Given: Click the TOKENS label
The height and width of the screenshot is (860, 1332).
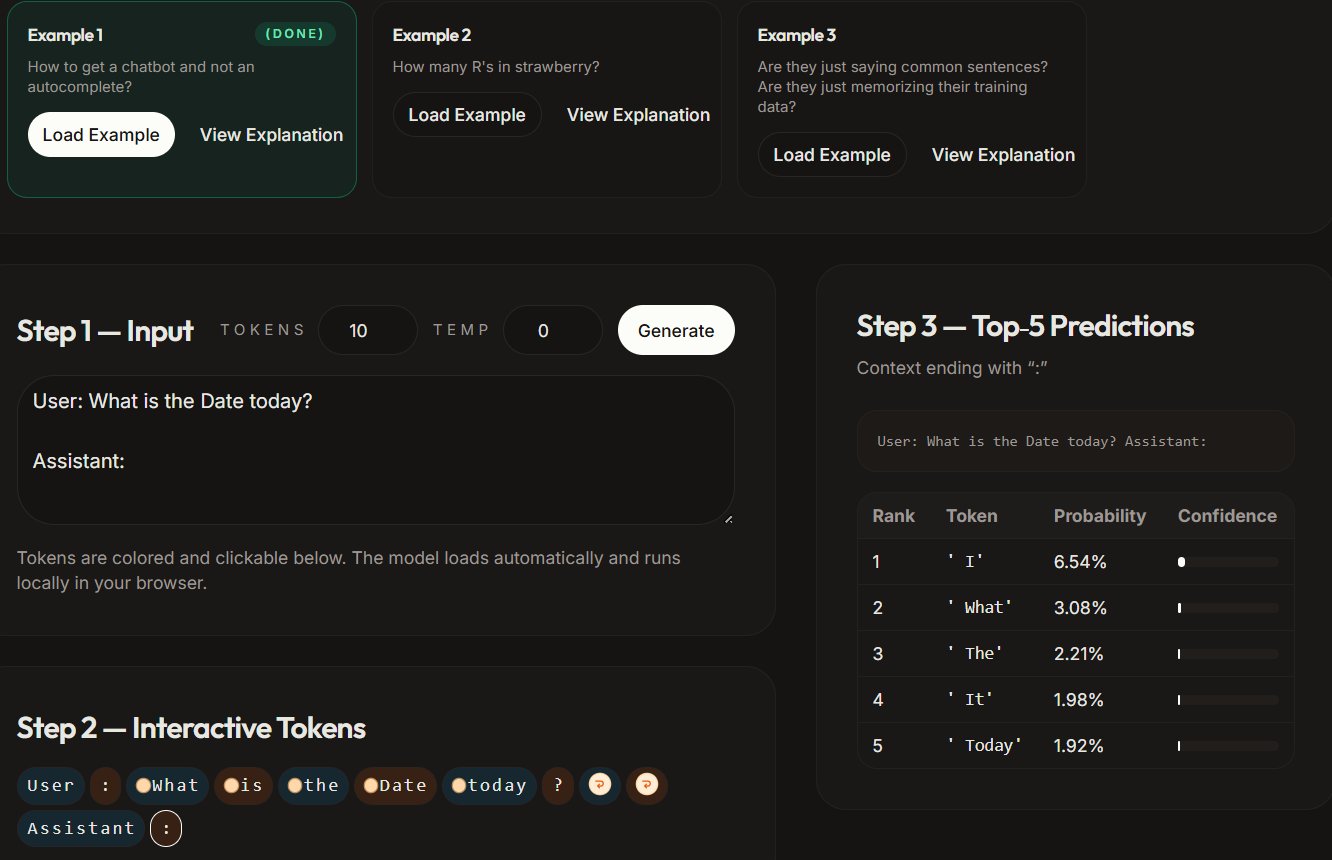Looking at the screenshot, I should [263, 330].
